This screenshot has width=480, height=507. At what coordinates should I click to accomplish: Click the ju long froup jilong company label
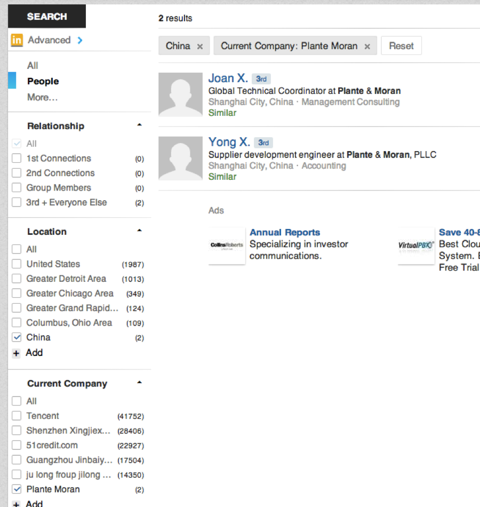click(69, 475)
